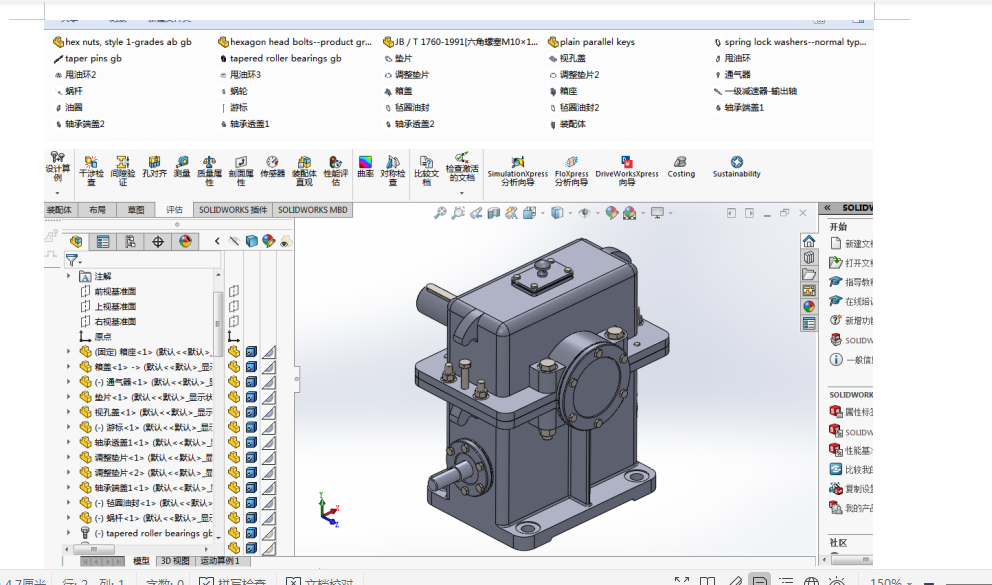Expand the 注解 annotations tree node
The height and width of the screenshot is (585, 992).
70,276
